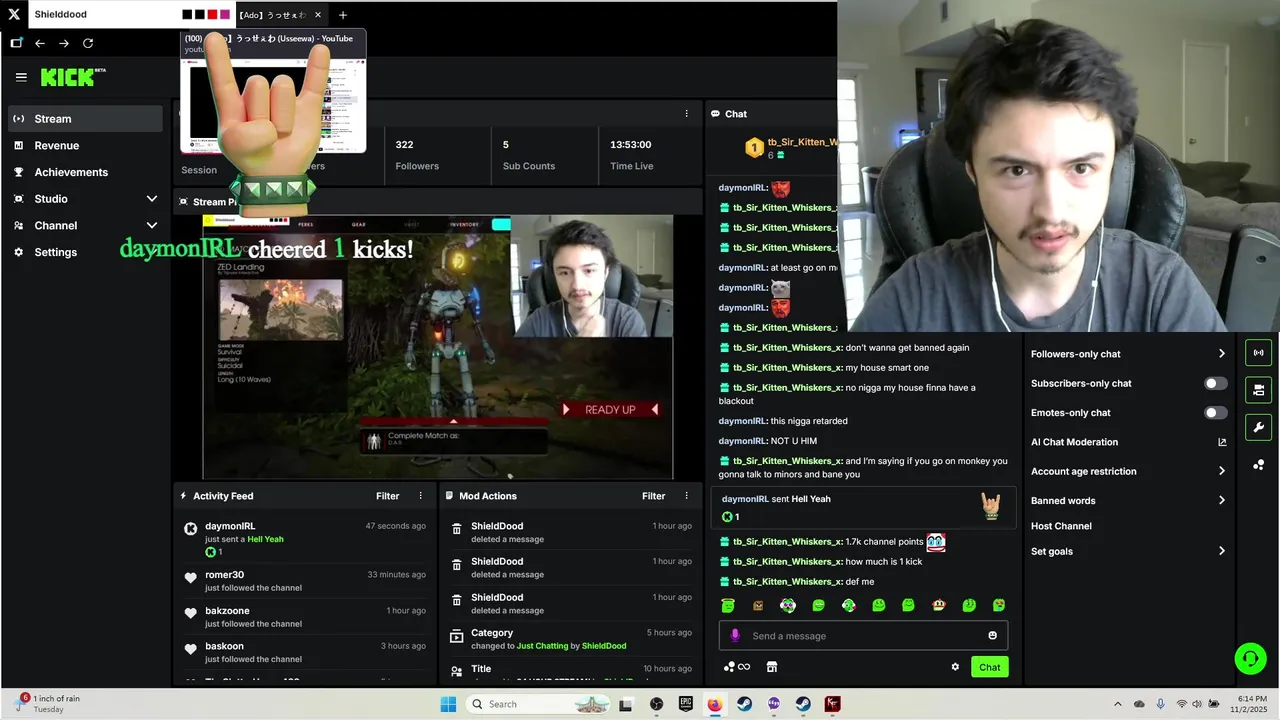Open the Achievements page in sidebar
1280x720 pixels.
coord(85,172)
